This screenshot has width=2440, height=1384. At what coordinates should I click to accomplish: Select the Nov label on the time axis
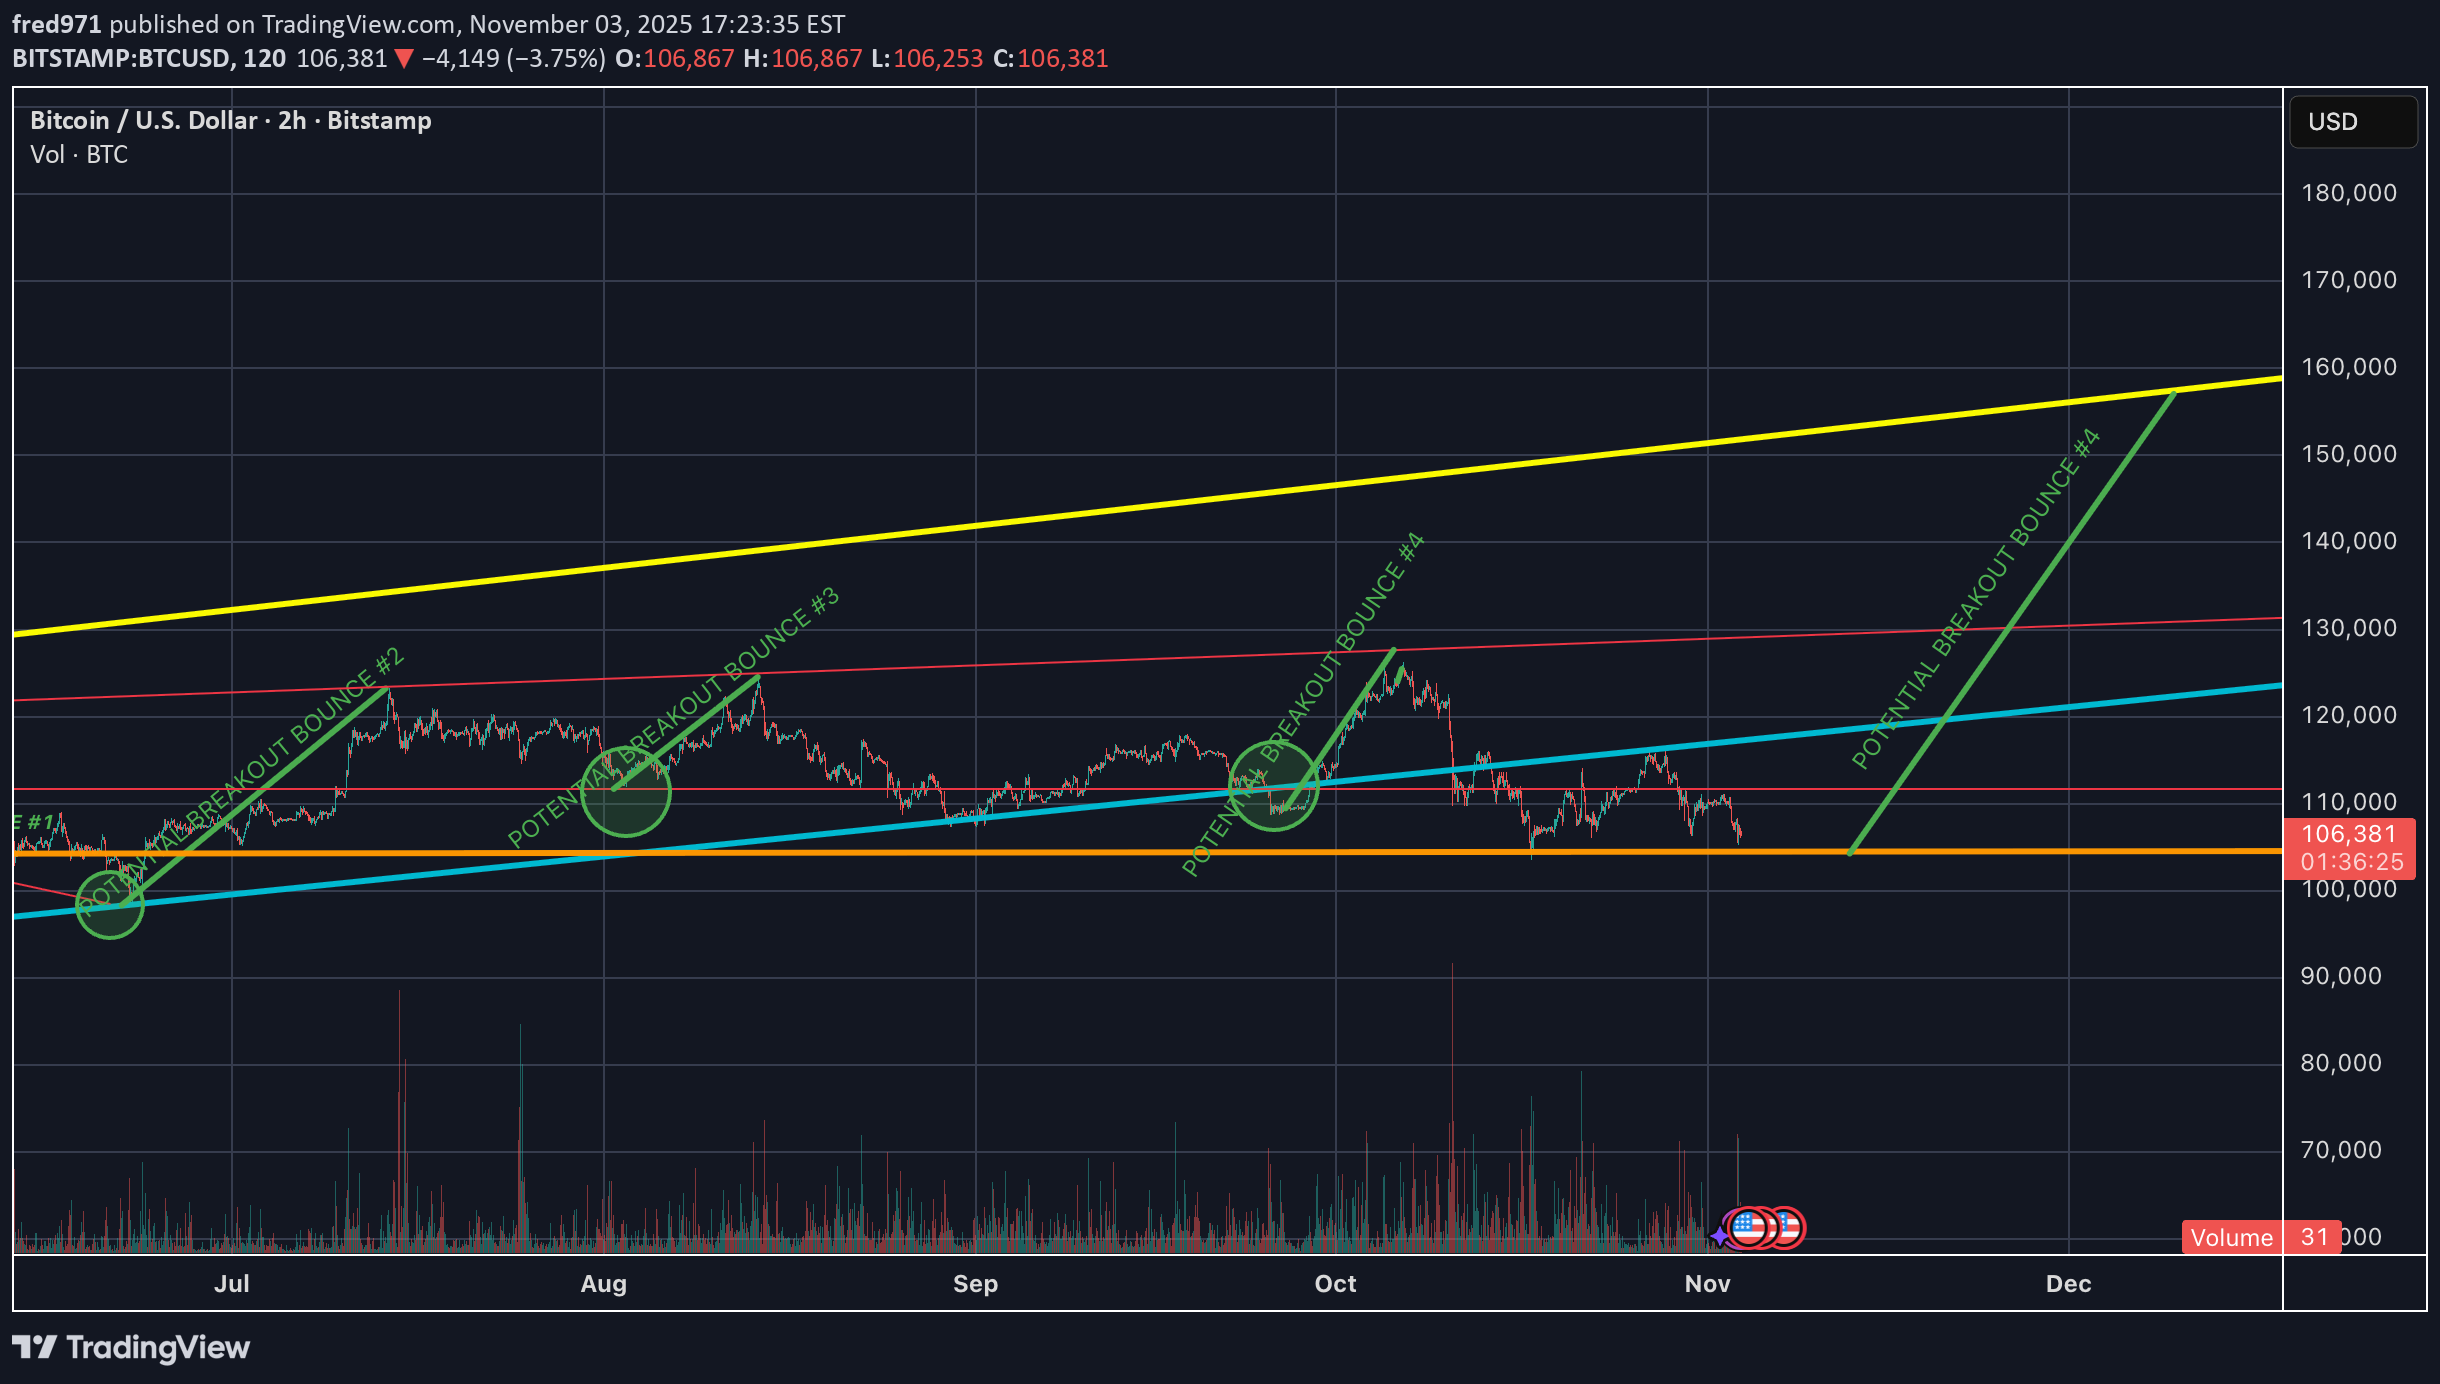1708,1283
